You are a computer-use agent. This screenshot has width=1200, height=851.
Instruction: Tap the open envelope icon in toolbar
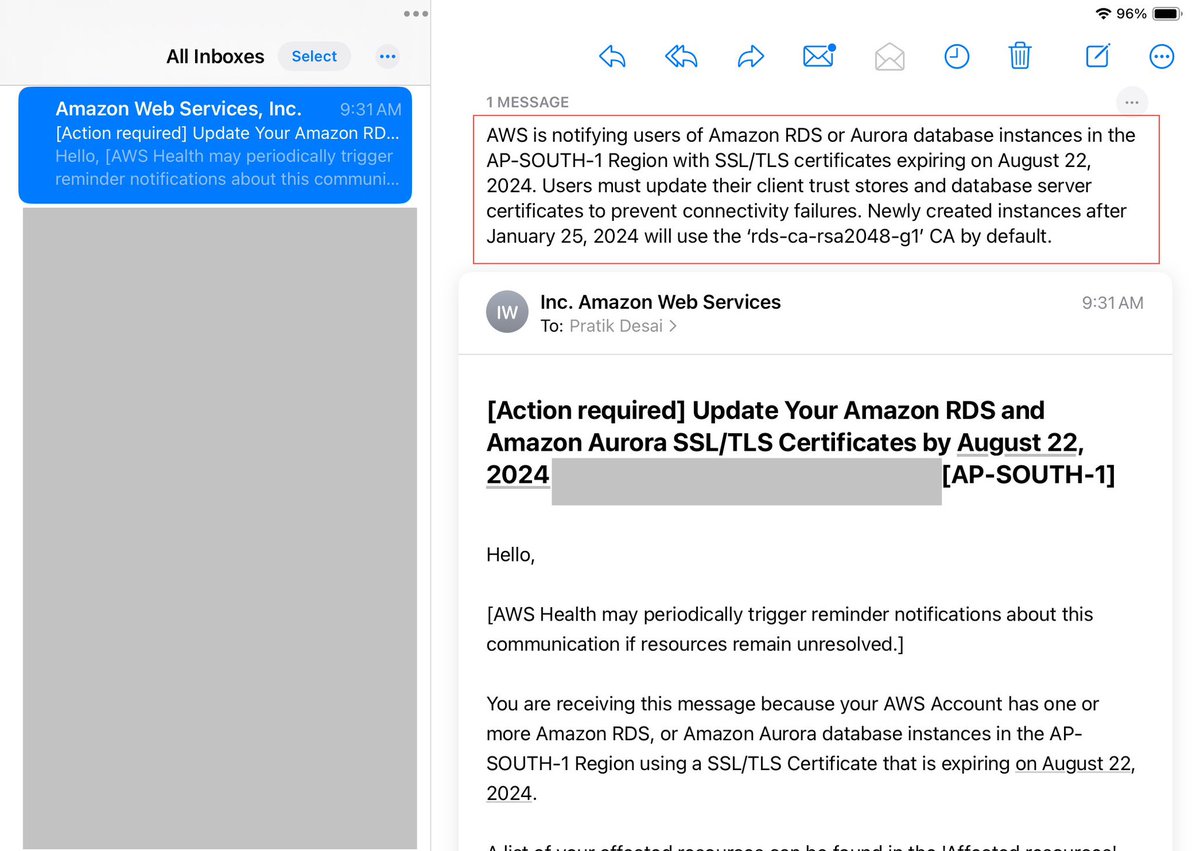pos(889,57)
